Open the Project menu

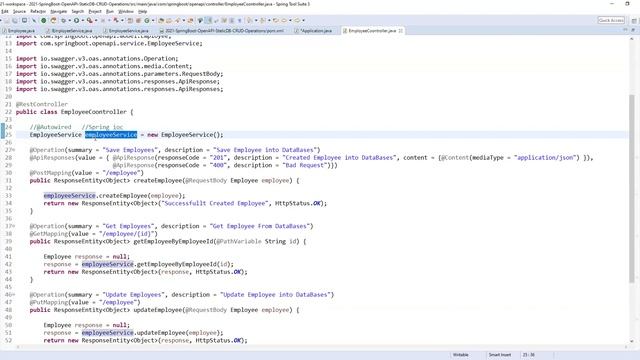(x=95, y=11)
